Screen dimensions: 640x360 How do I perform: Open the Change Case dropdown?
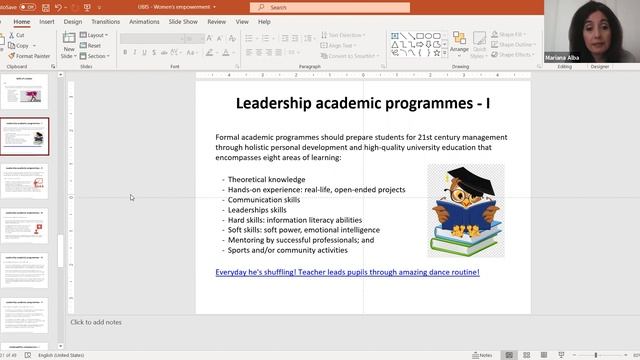(x=191, y=52)
